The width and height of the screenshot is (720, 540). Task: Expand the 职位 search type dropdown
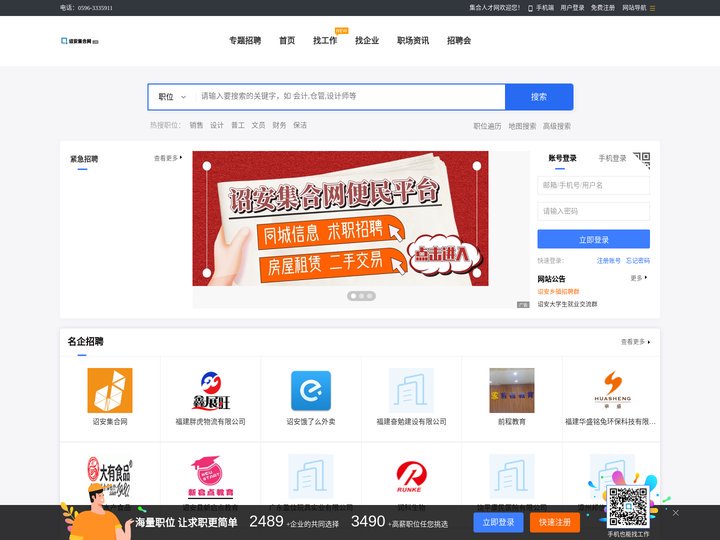(x=172, y=97)
